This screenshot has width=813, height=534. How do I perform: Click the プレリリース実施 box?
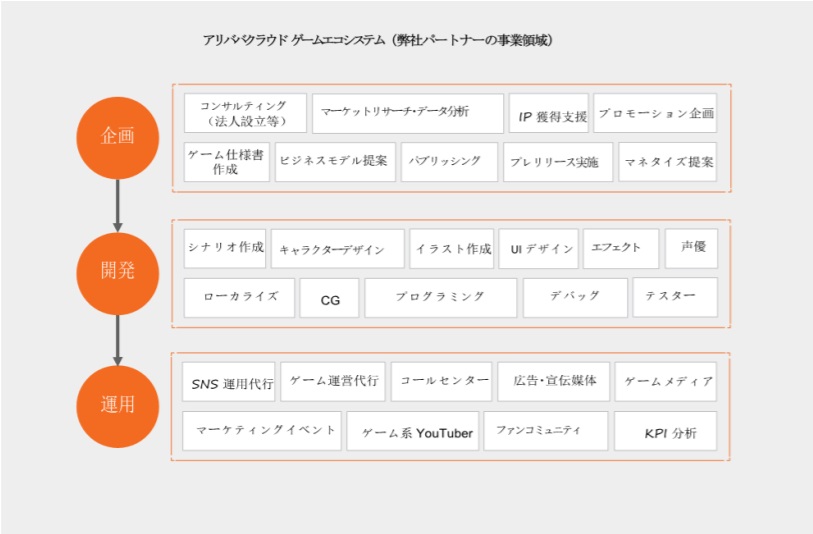coord(558,162)
